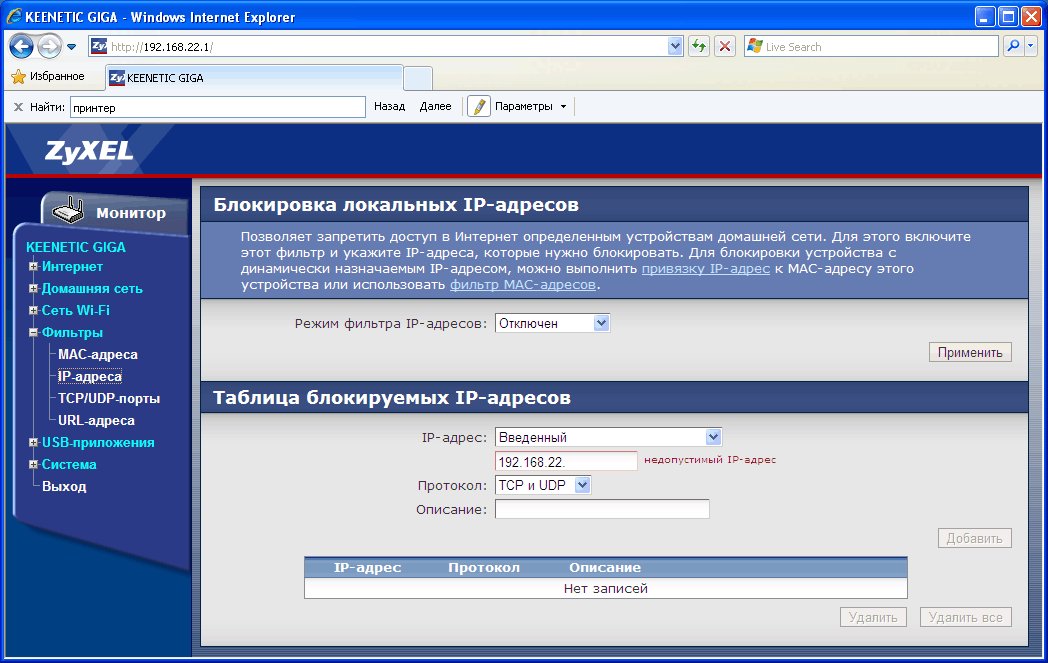
Task: Open the Протокол TCP и UDP dropdown
Action: (543, 485)
